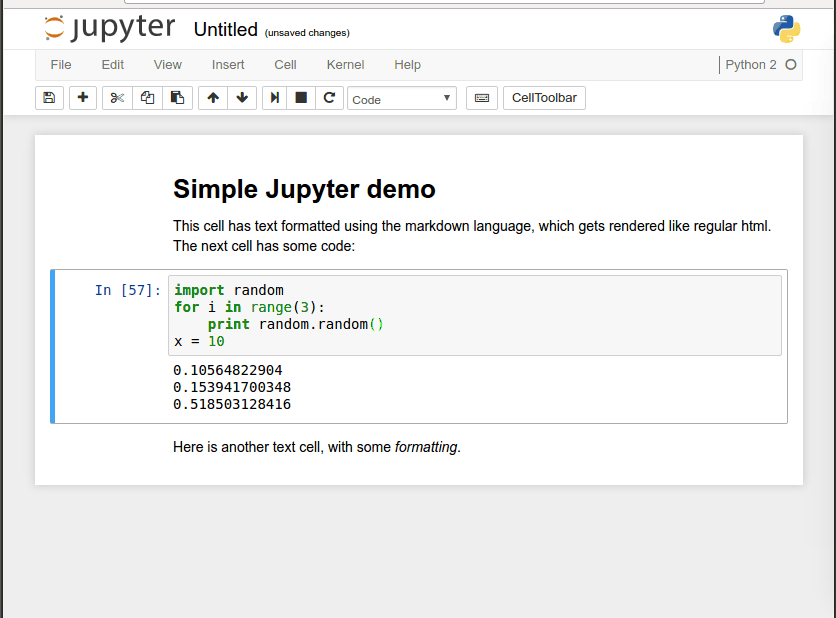Click inside the code input area
The height and width of the screenshot is (618, 836).
[475, 316]
